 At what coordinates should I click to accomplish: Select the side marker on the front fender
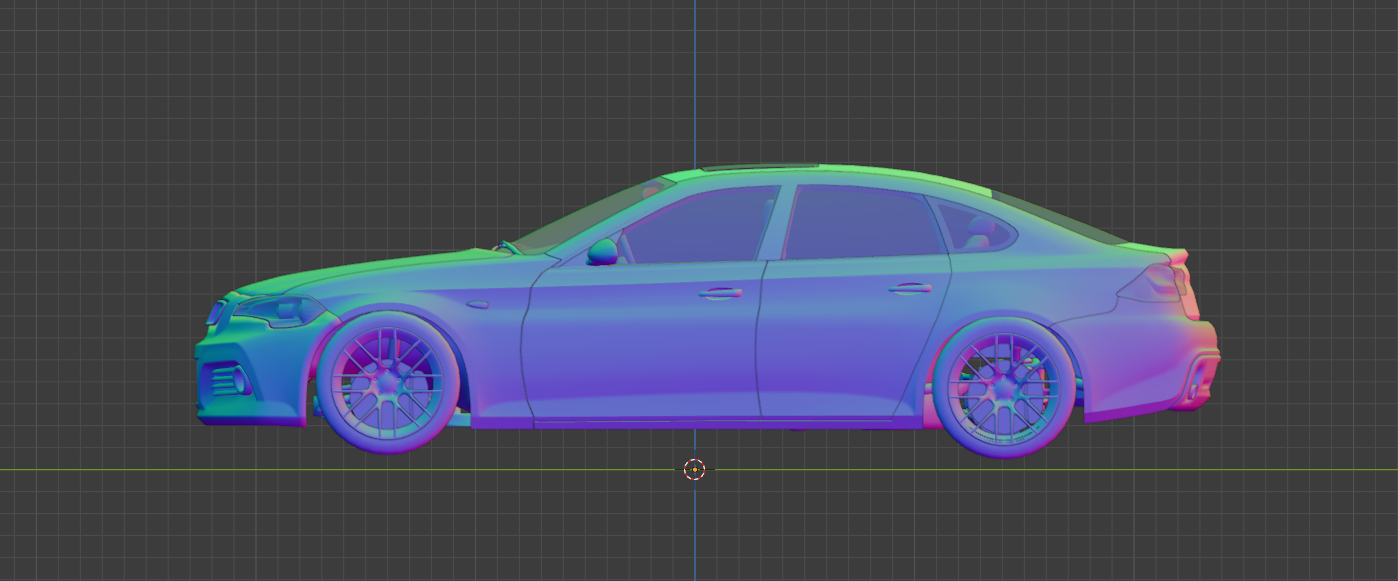click(x=478, y=305)
